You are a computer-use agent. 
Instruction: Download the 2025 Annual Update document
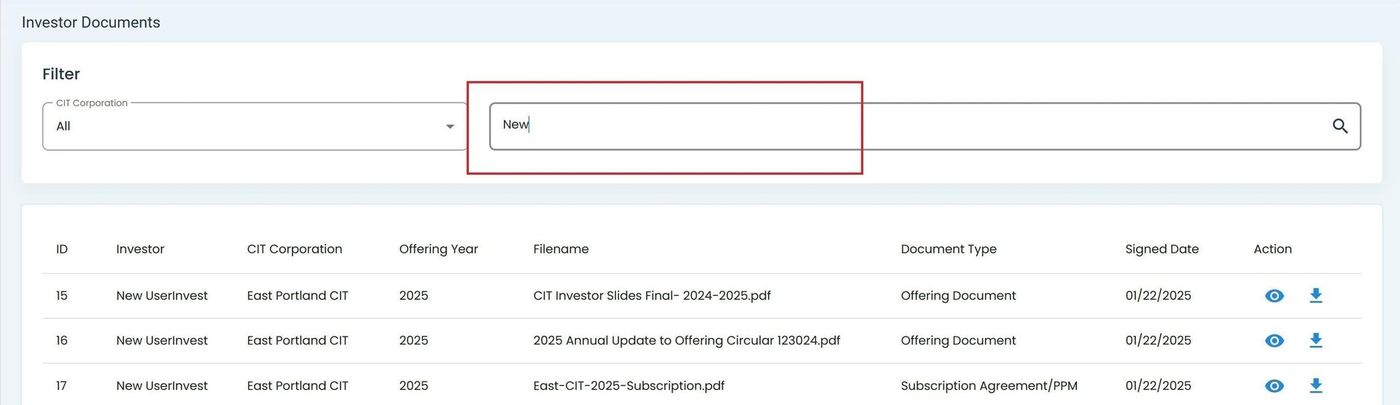pyautogui.click(x=1316, y=341)
